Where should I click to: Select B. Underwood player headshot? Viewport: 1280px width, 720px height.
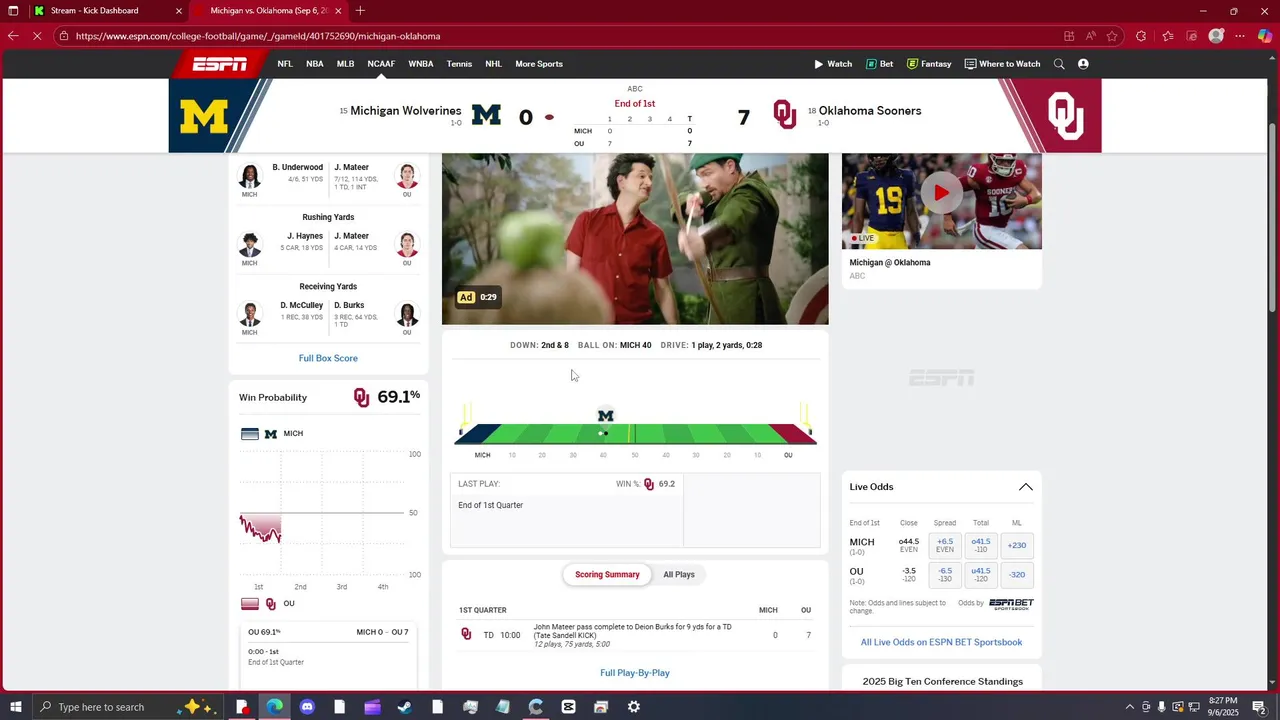pyautogui.click(x=250, y=176)
